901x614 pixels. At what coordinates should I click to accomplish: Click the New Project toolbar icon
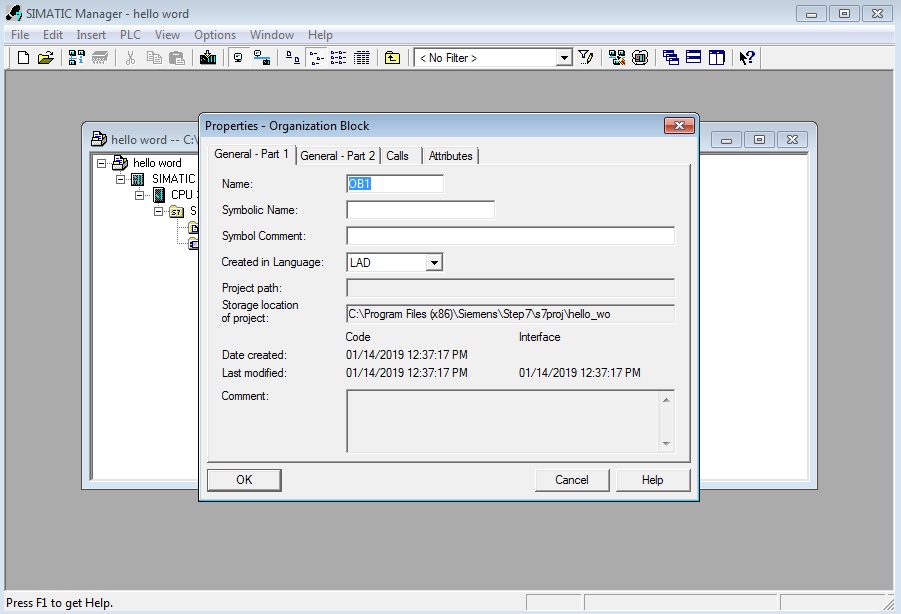[x=24, y=58]
